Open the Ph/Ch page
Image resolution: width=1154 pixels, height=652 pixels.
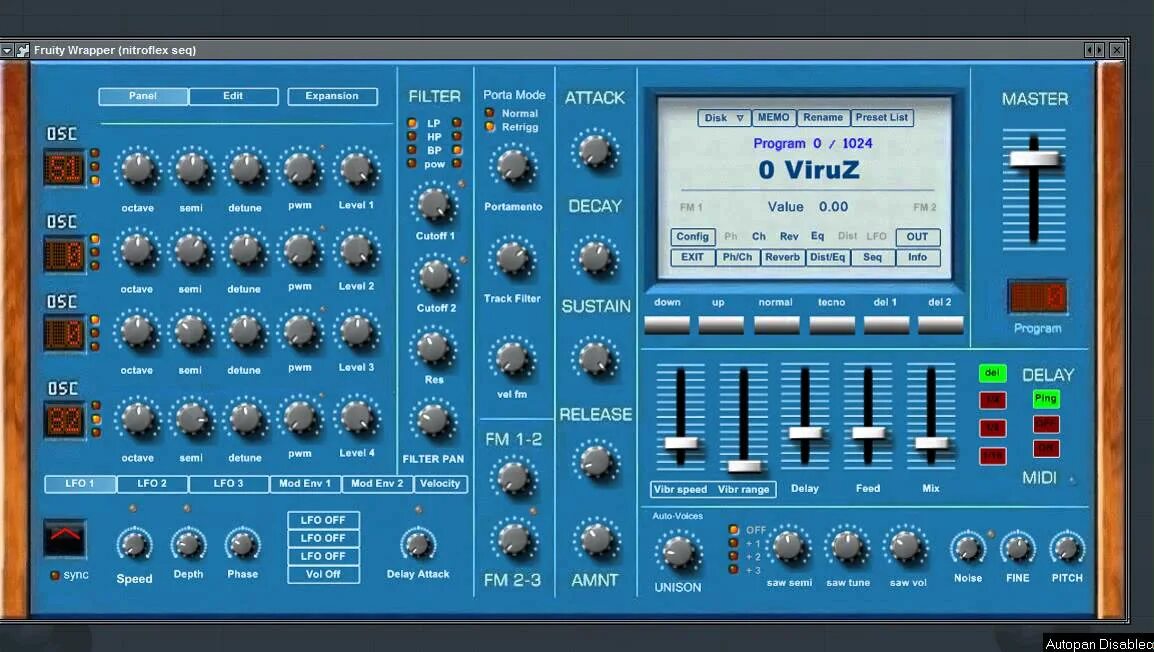(x=737, y=258)
